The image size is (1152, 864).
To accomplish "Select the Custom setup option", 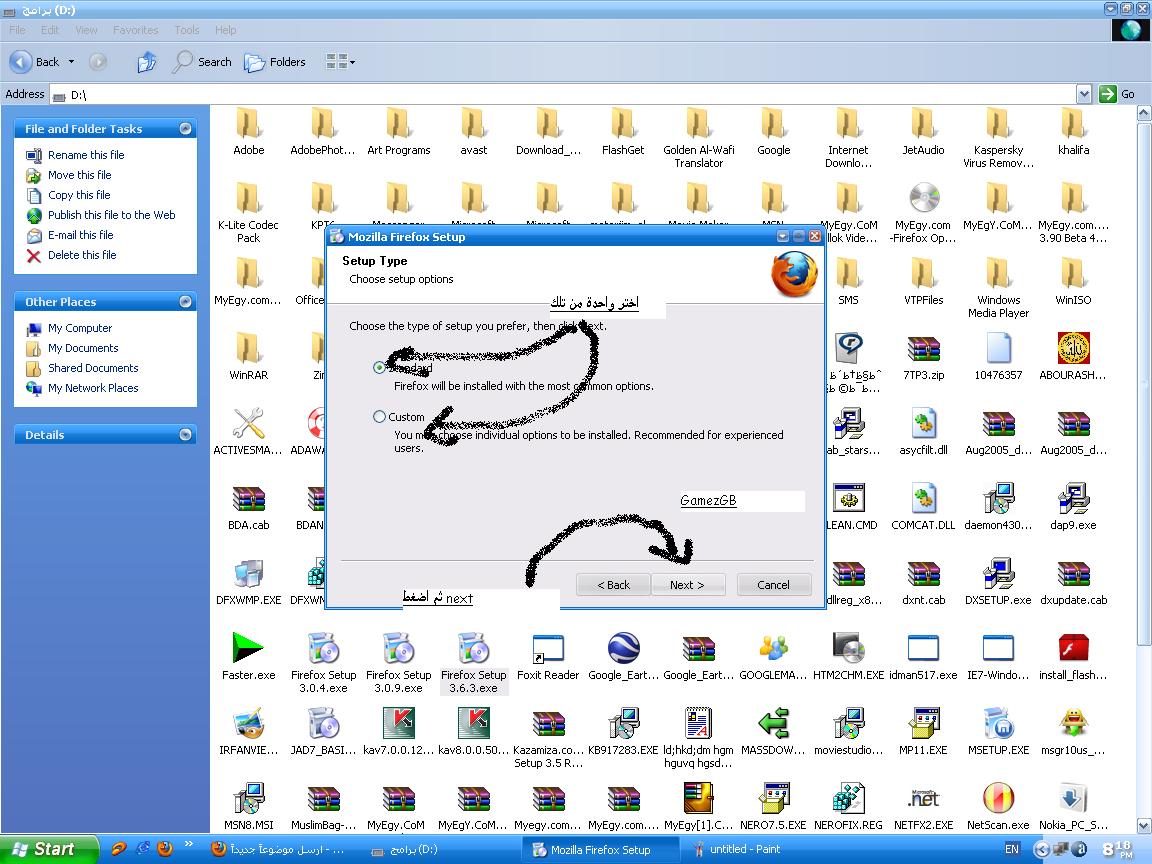I will pos(379,417).
